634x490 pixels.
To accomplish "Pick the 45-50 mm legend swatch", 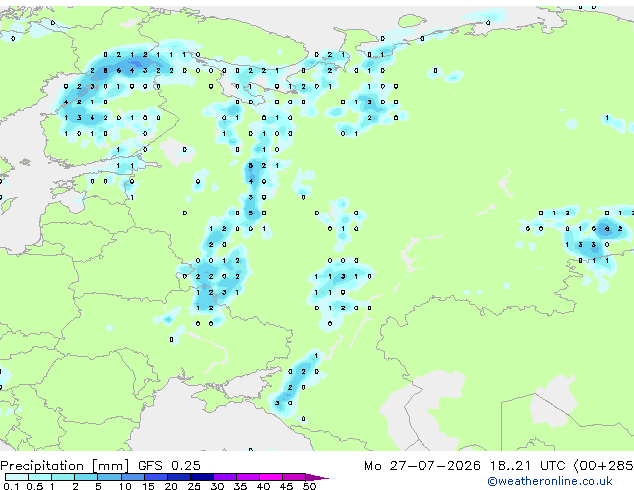I will (294, 477).
